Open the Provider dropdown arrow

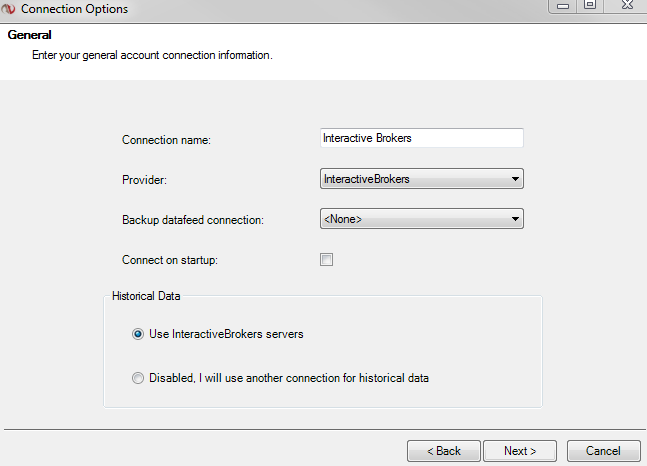click(x=515, y=179)
